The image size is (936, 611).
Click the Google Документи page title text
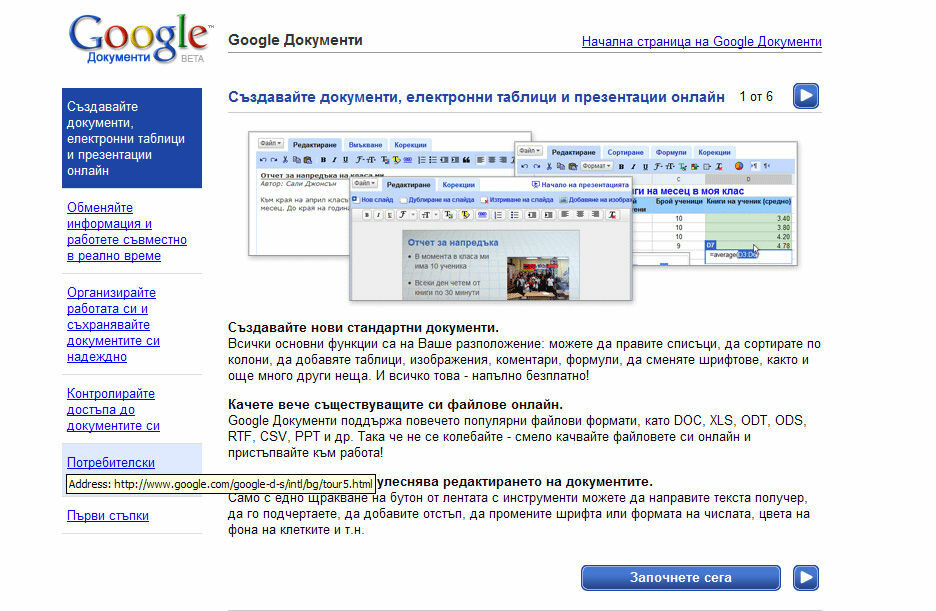[x=295, y=40]
